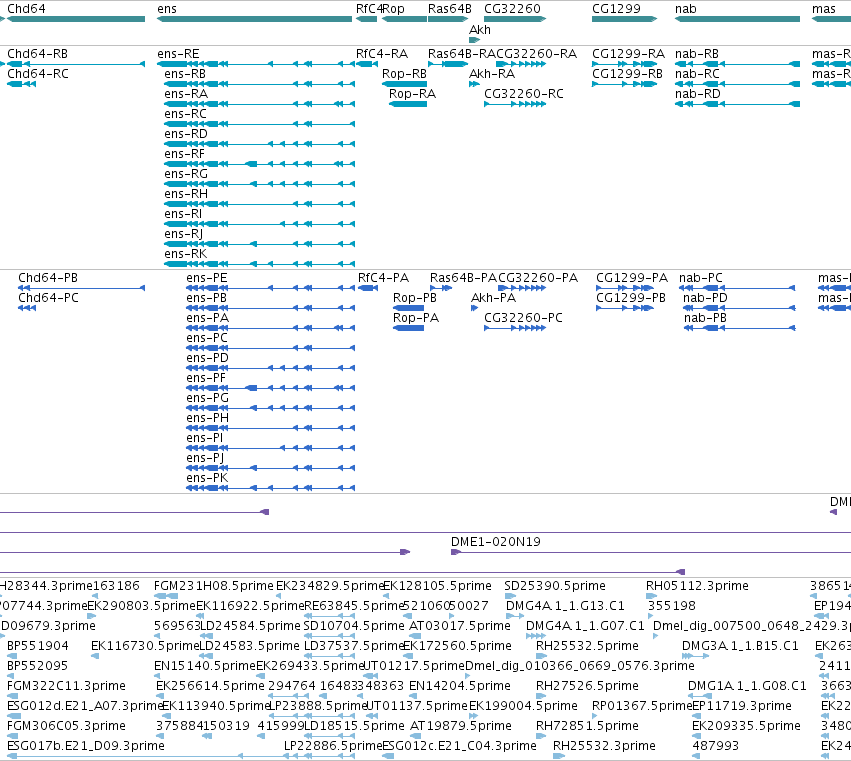Screen dimensions: 851x761
Task: Click the LP22886.5prime EST label
Action: [x=334, y=746]
